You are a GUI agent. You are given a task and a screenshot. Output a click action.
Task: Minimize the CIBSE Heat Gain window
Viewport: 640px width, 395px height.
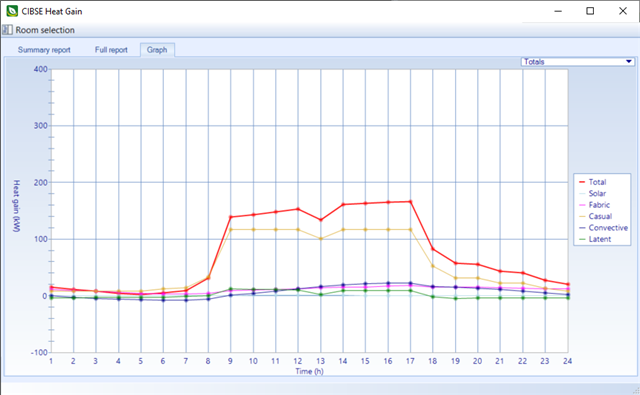pos(558,11)
